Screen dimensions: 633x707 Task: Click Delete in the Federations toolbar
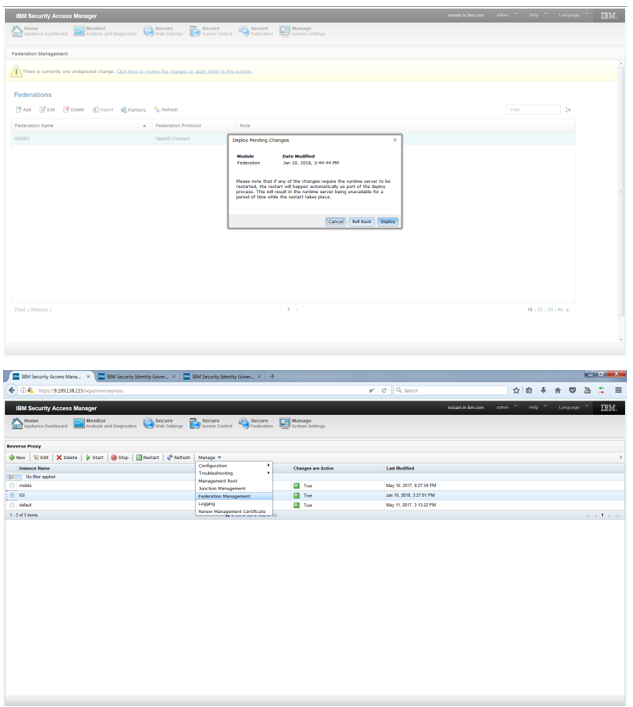coord(73,110)
